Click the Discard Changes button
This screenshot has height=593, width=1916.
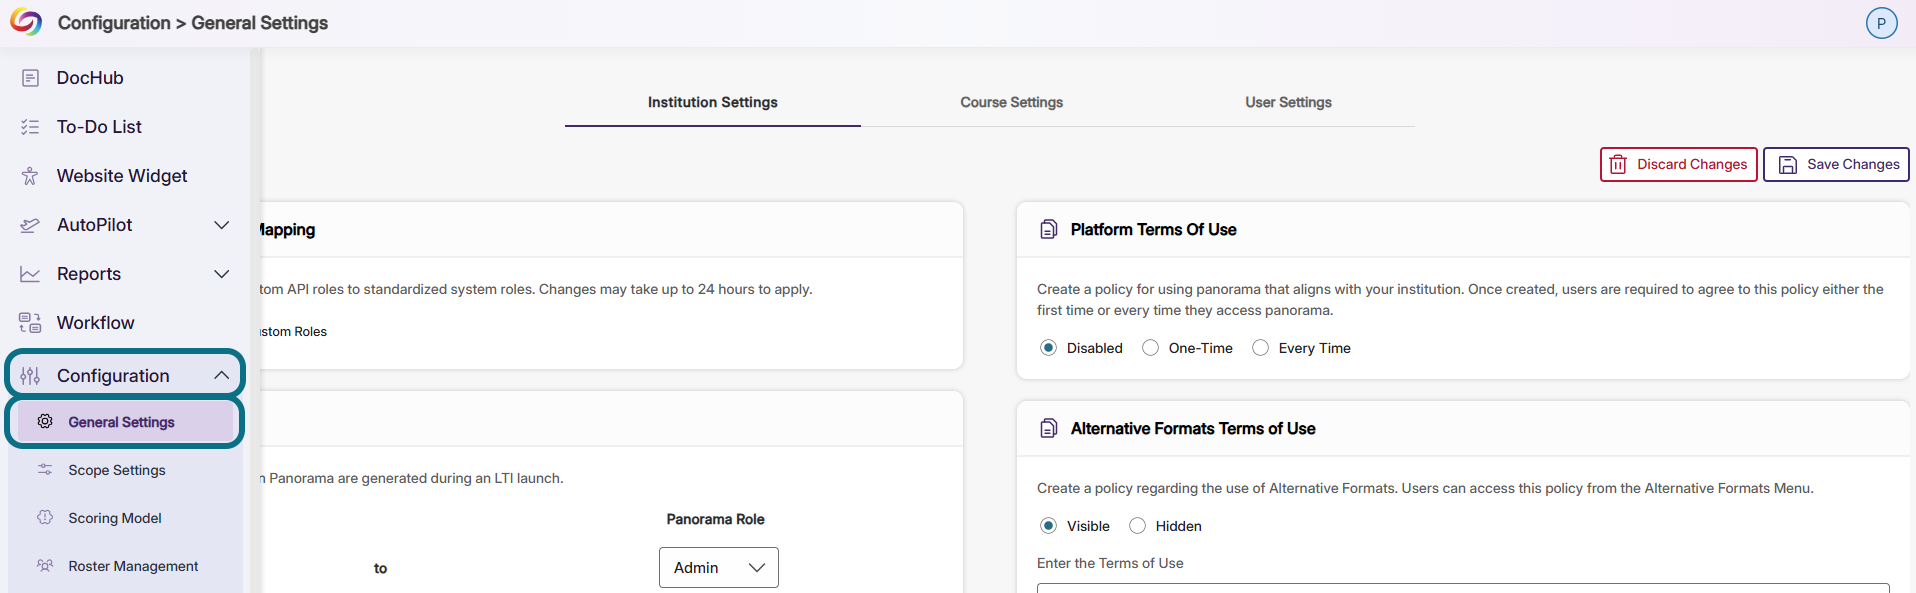(1679, 165)
